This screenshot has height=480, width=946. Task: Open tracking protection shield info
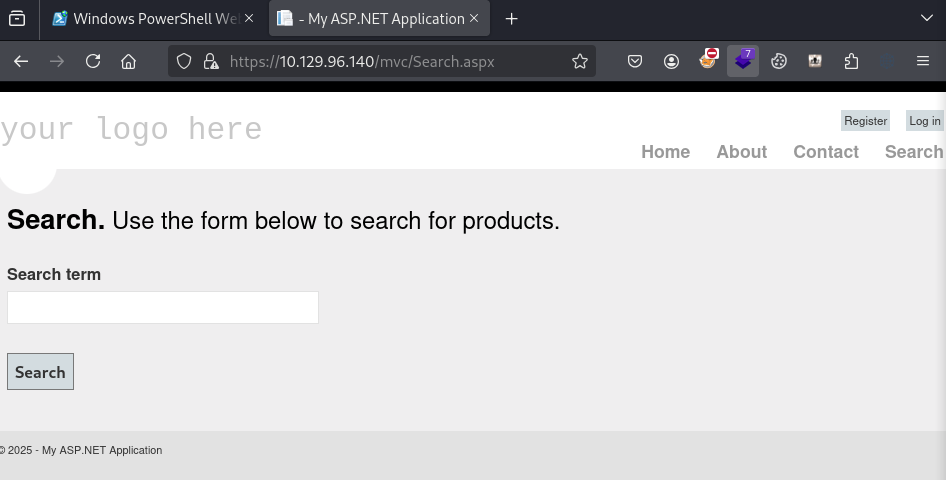coord(184,61)
